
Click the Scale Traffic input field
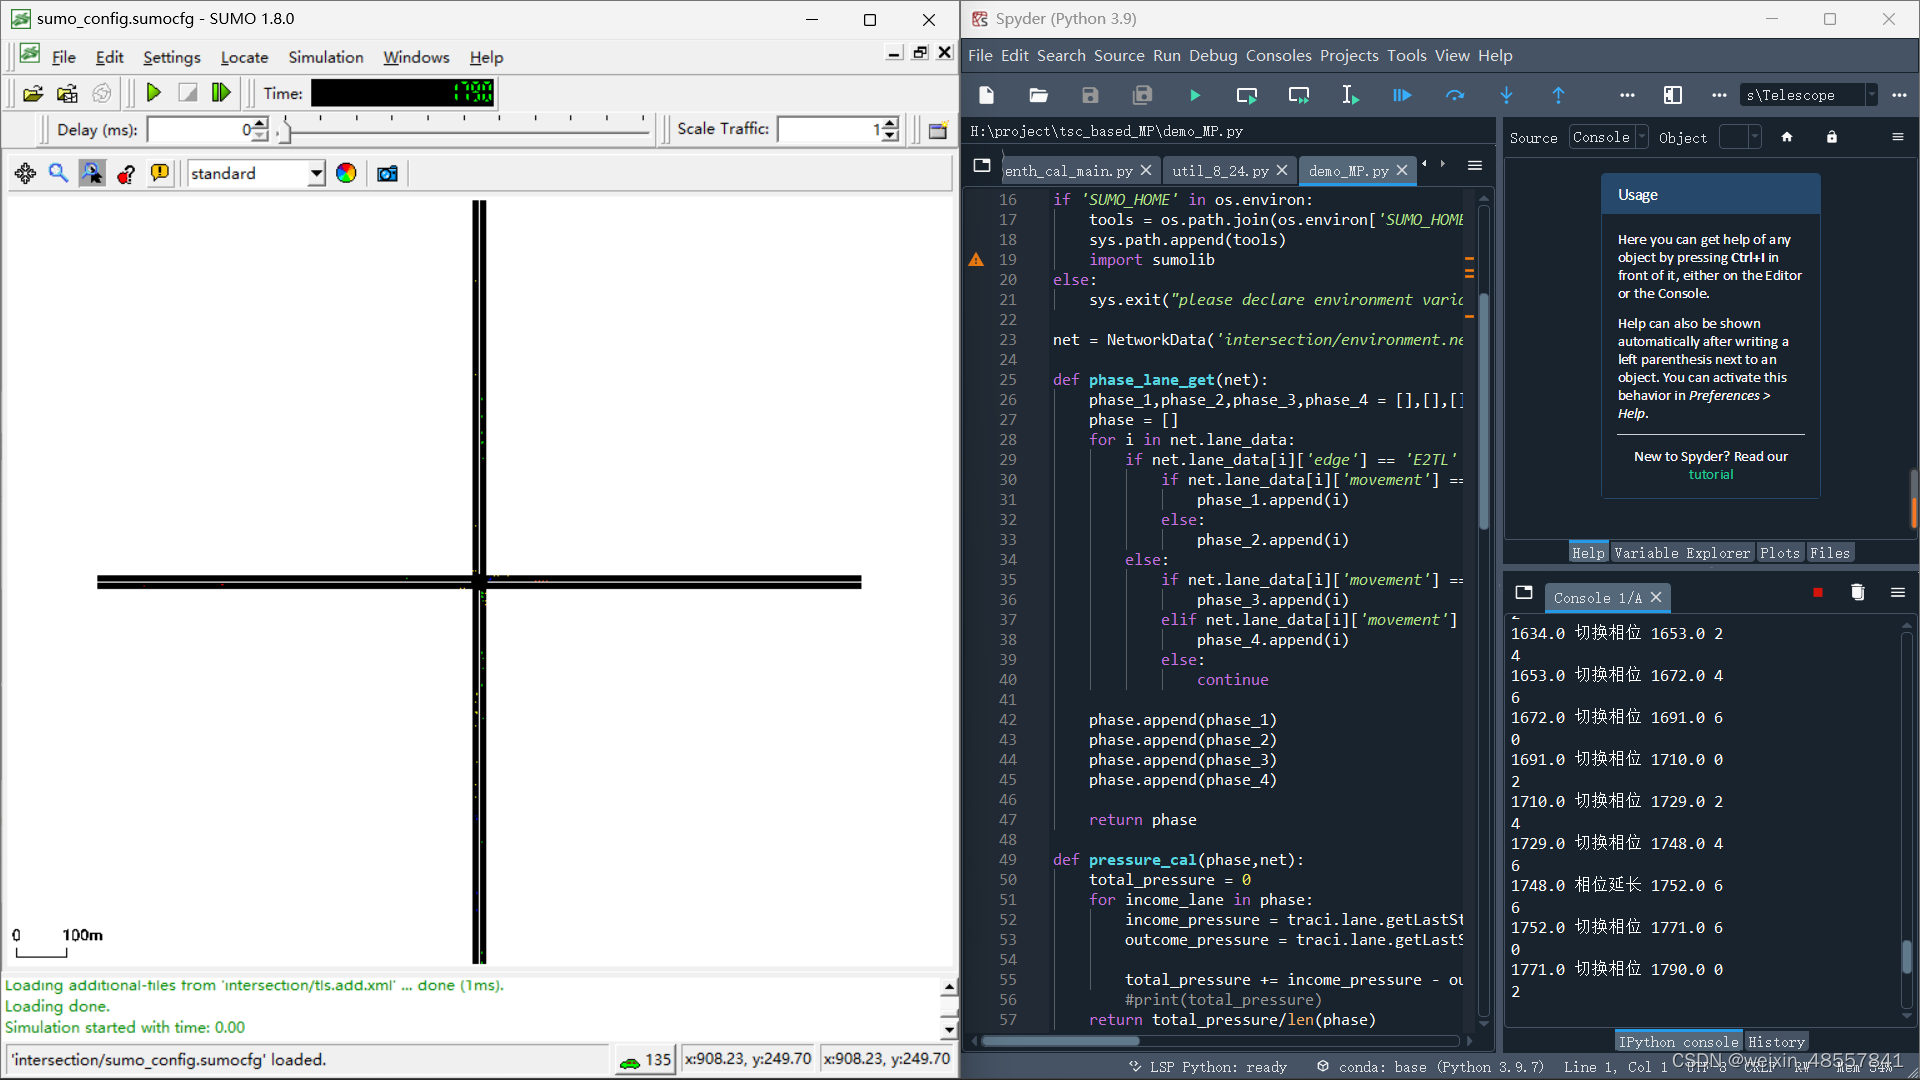click(x=829, y=129)
